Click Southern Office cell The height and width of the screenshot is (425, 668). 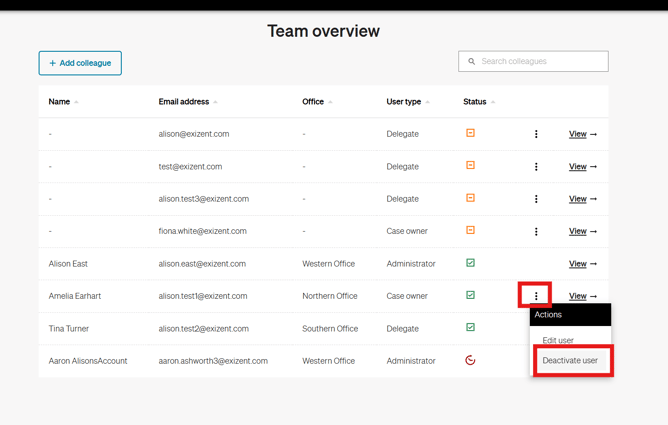tap(330, 329)
